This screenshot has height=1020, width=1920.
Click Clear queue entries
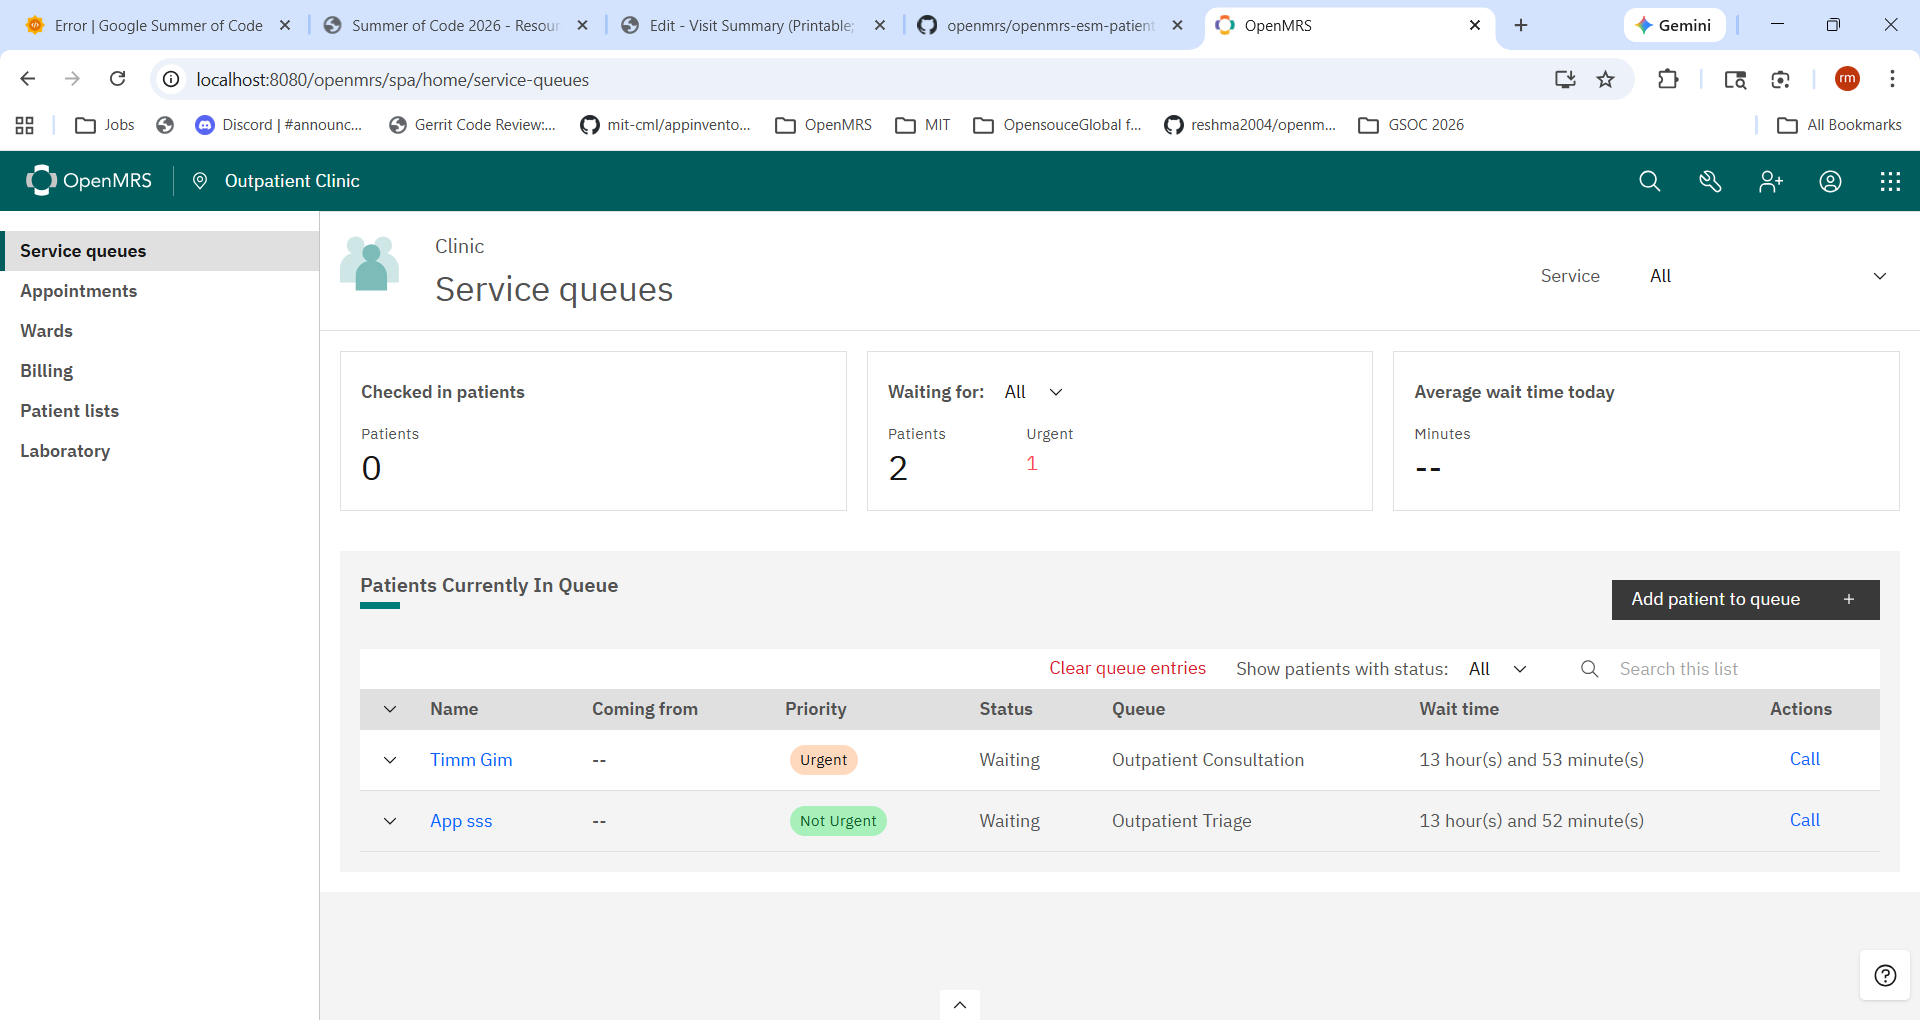(x=1127, y=668)
